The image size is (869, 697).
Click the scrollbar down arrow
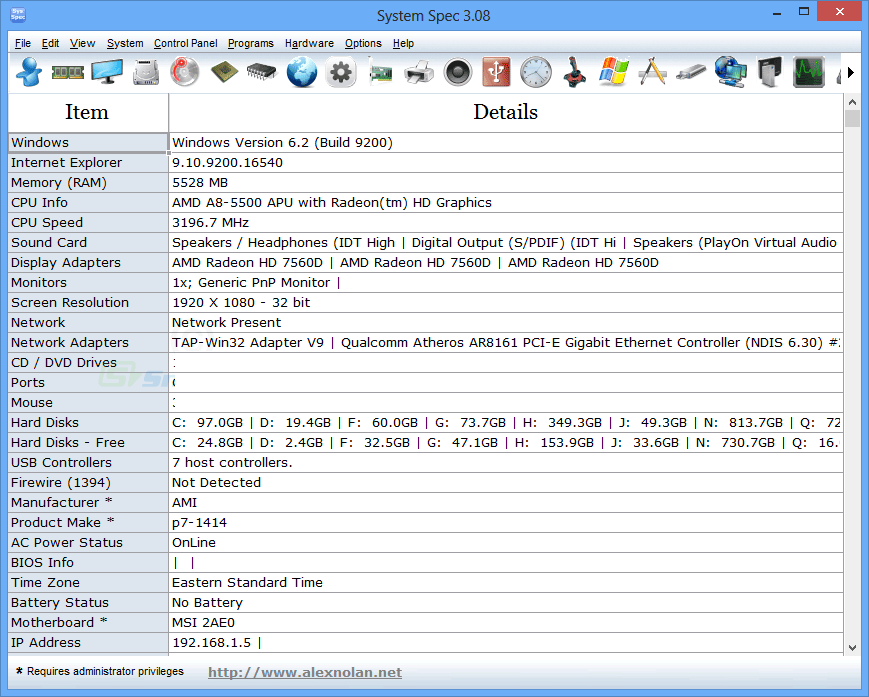[x=852, y=647]
